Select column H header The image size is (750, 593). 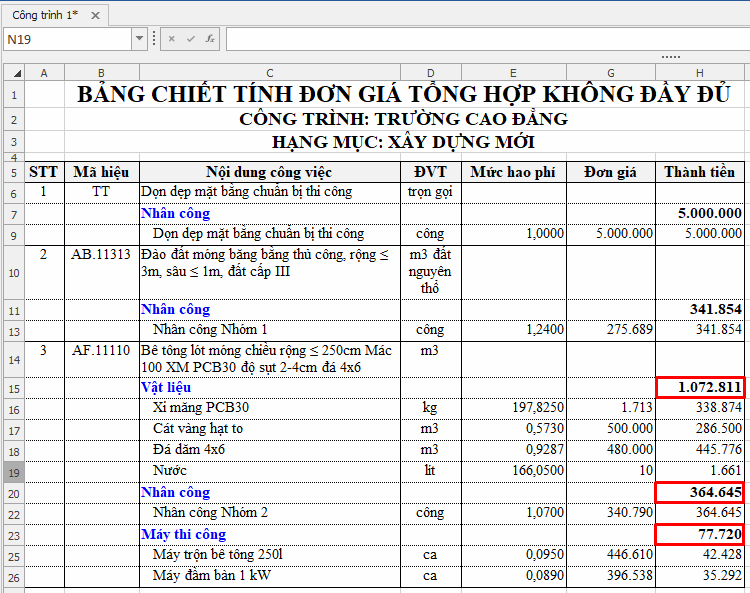[x=700, y=73]
